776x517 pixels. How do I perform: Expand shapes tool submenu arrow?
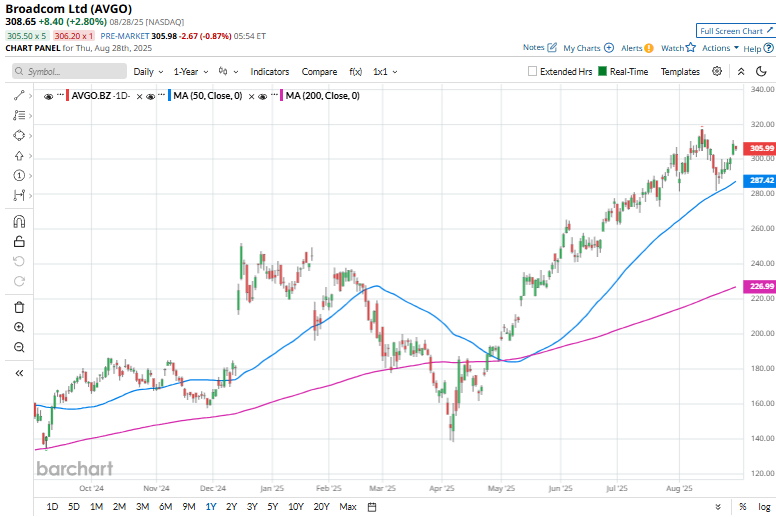(x=30, y=136)
